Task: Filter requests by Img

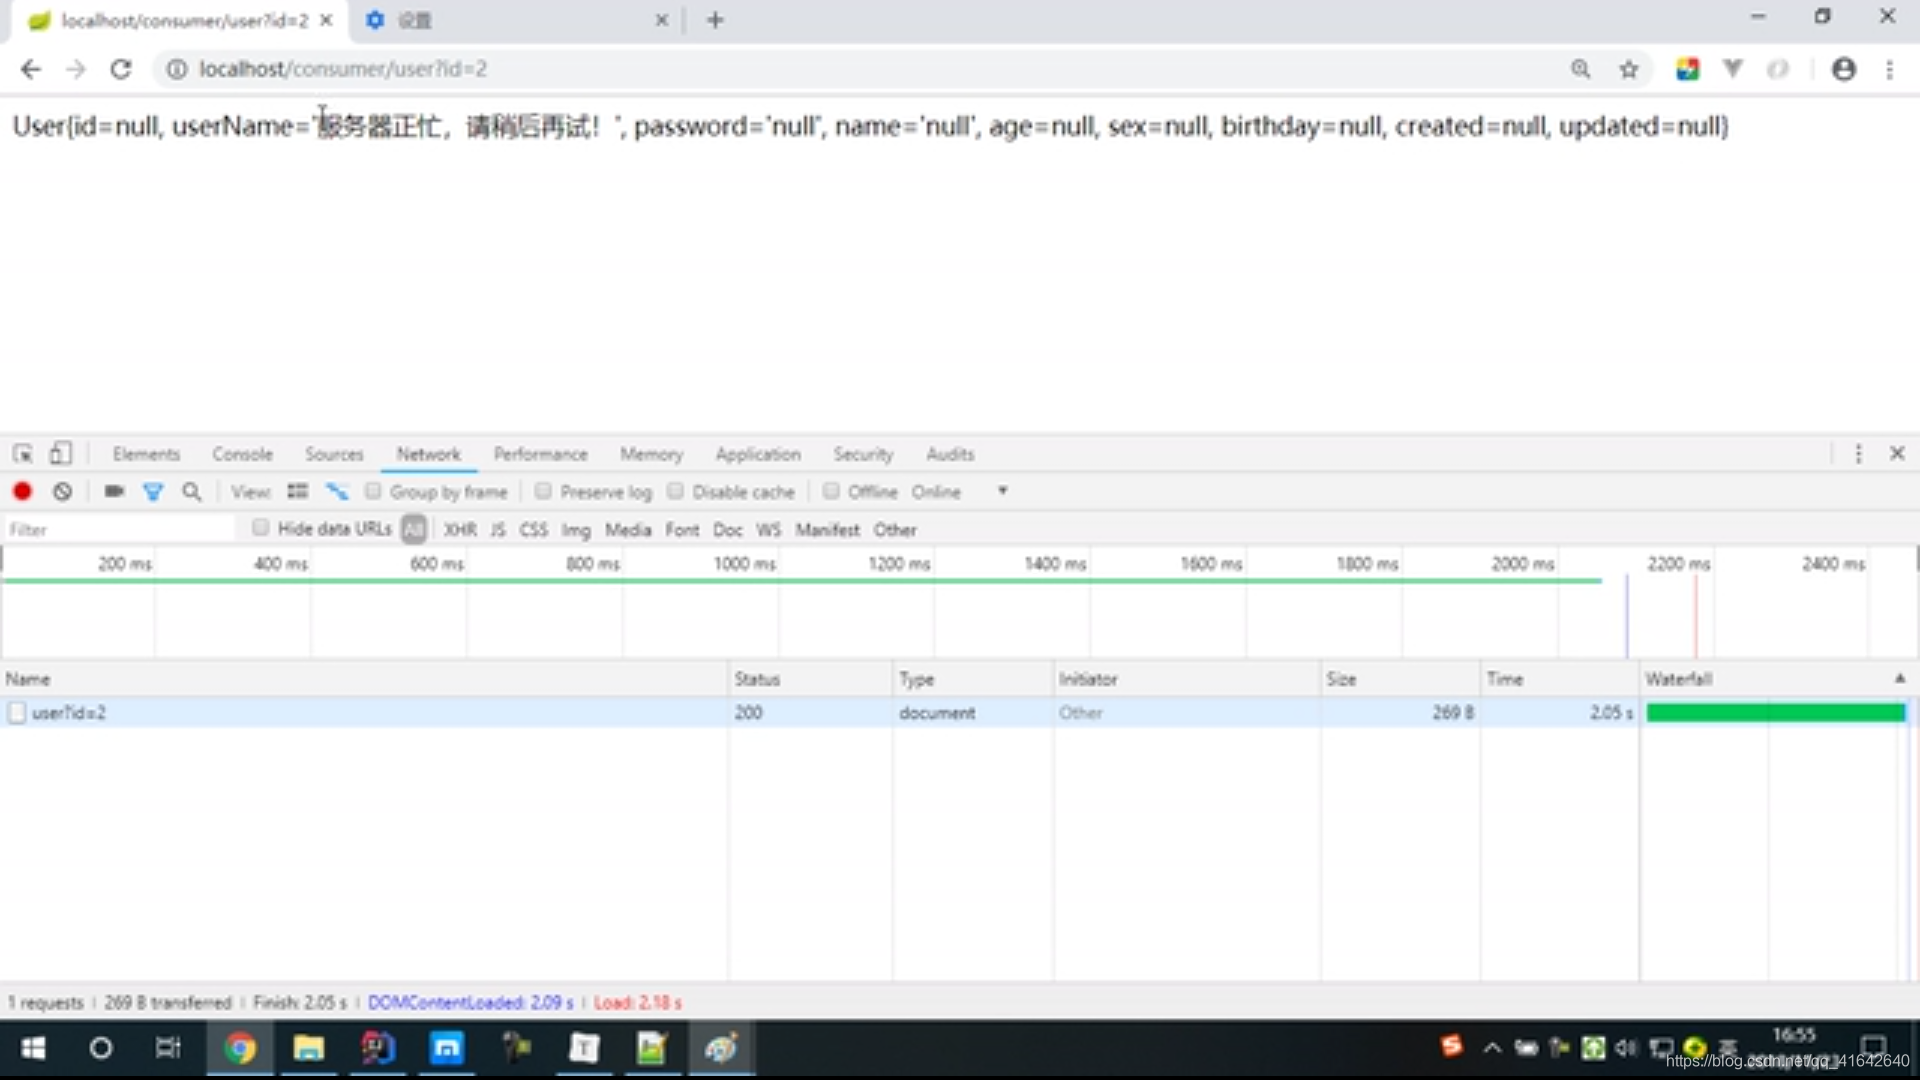Action: coord(576,530)
